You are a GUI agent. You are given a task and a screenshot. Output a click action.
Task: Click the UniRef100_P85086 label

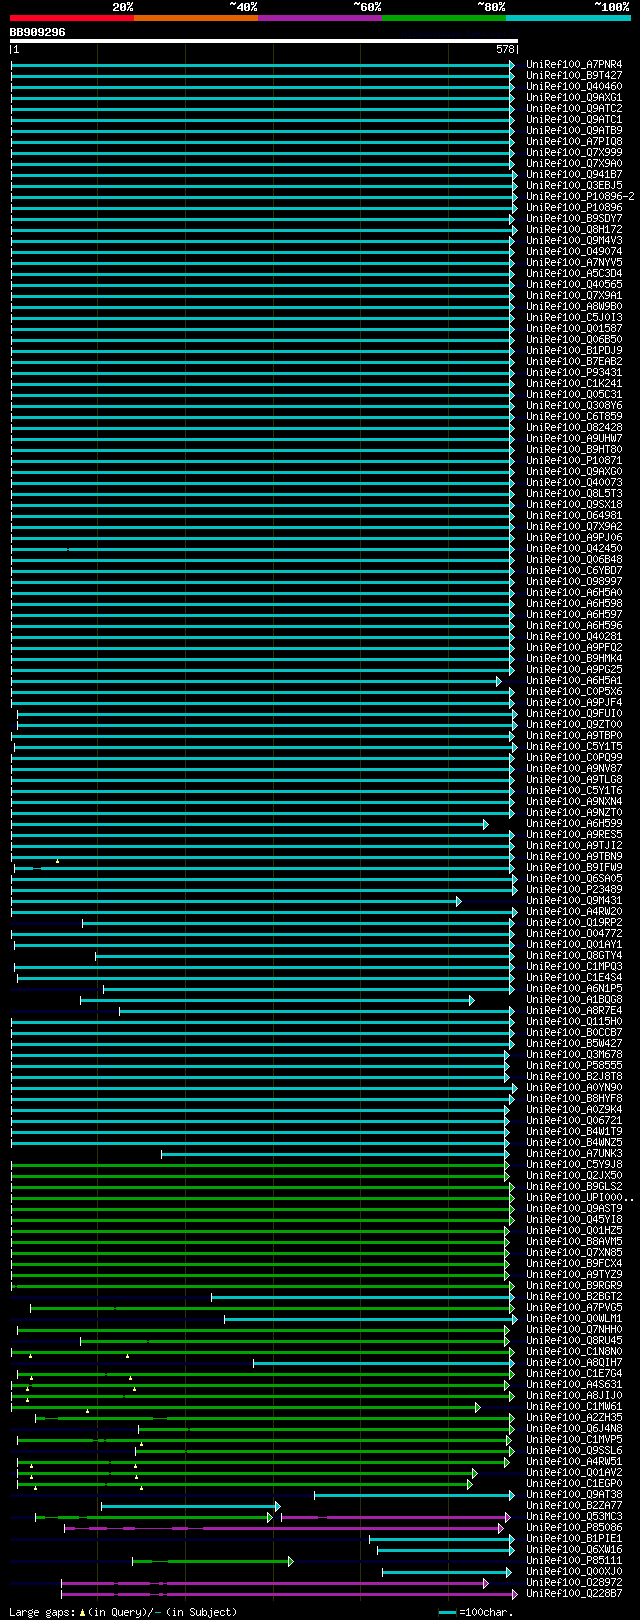click(x=574, y=1528)
